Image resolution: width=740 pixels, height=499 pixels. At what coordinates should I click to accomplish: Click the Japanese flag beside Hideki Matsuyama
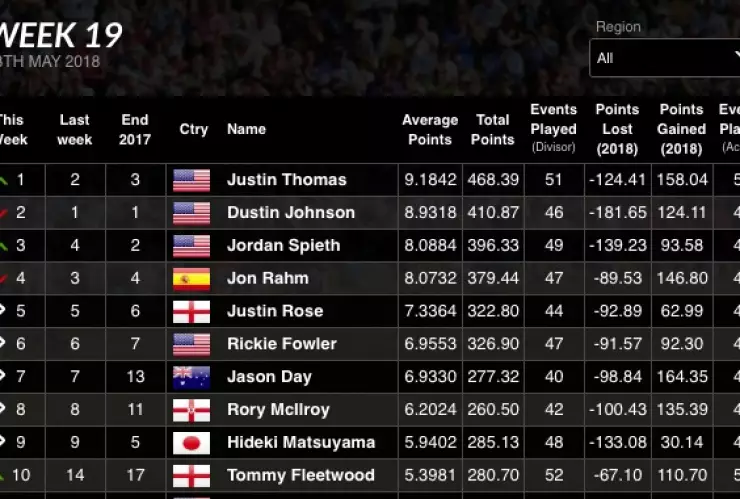pos(191,443)
